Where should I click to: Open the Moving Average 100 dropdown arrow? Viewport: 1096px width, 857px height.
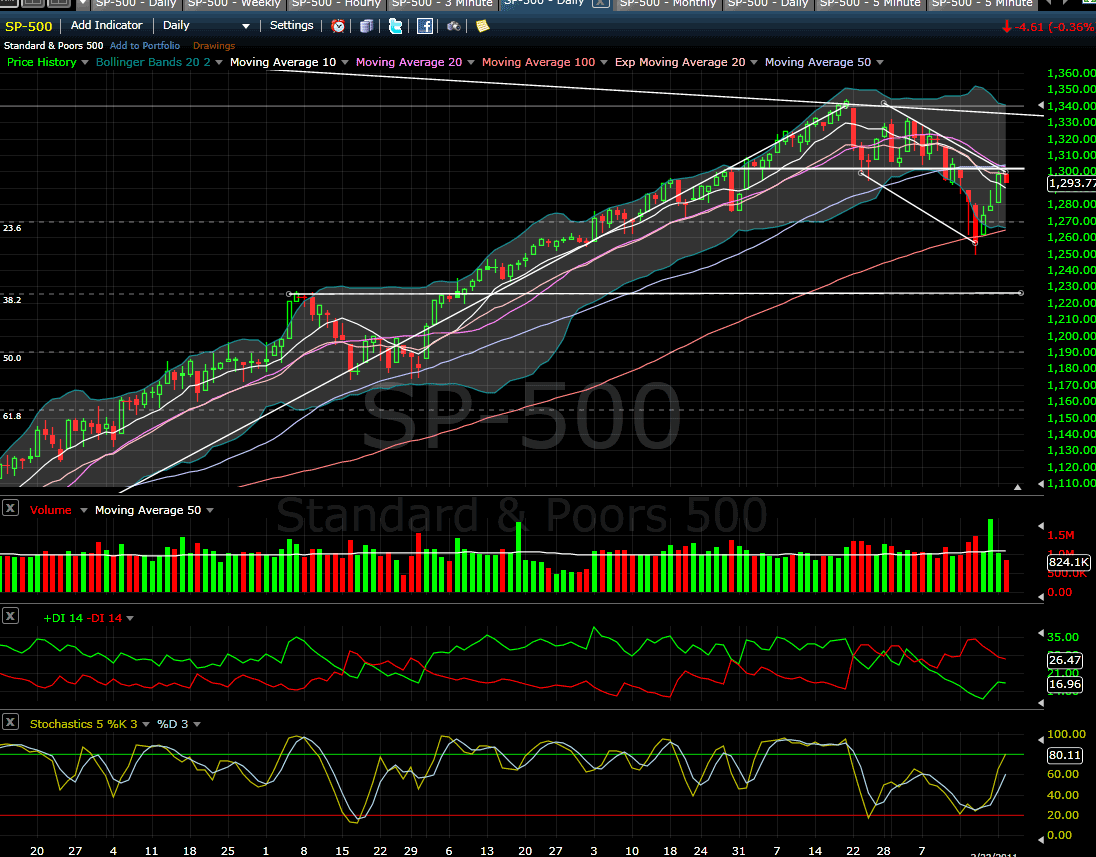[x=603, y=62]
